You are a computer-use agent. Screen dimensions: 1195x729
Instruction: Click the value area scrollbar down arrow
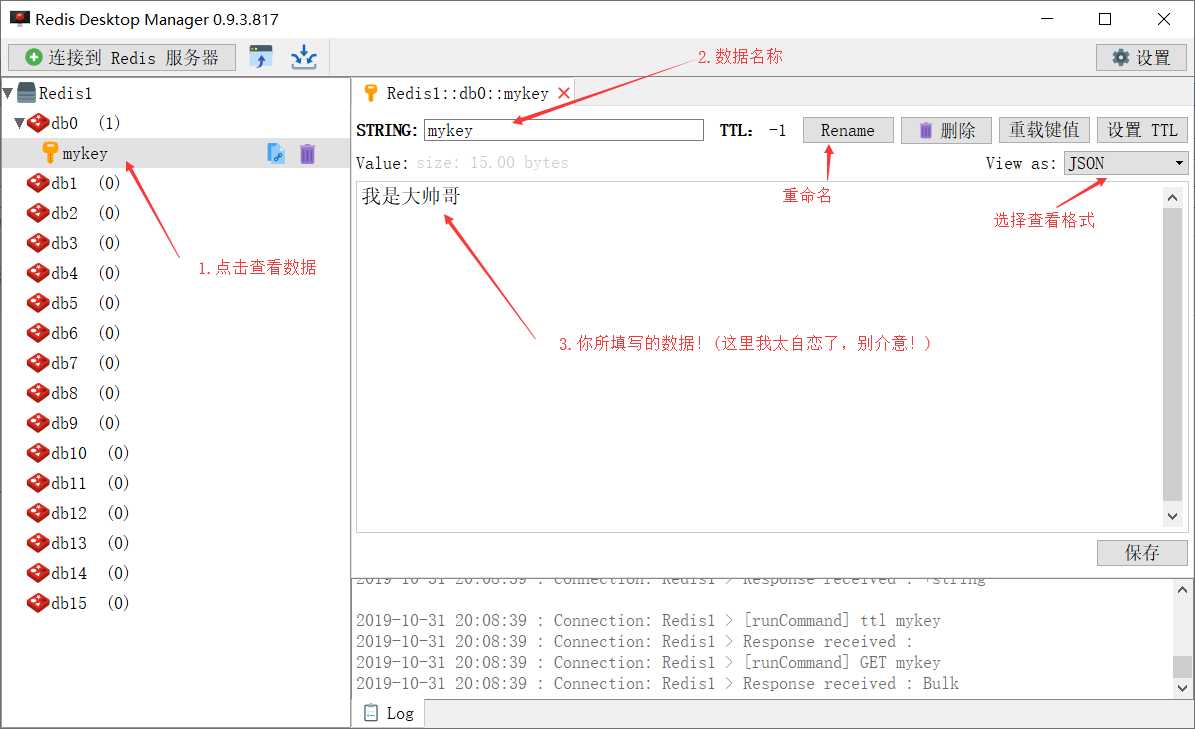coord(1172,516)
